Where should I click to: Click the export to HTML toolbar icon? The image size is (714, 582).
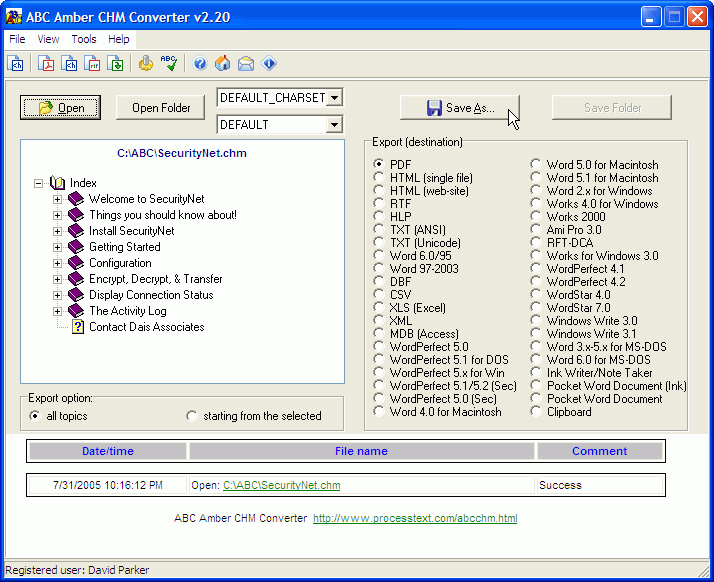pyautogui.click(x=69, y=63)
